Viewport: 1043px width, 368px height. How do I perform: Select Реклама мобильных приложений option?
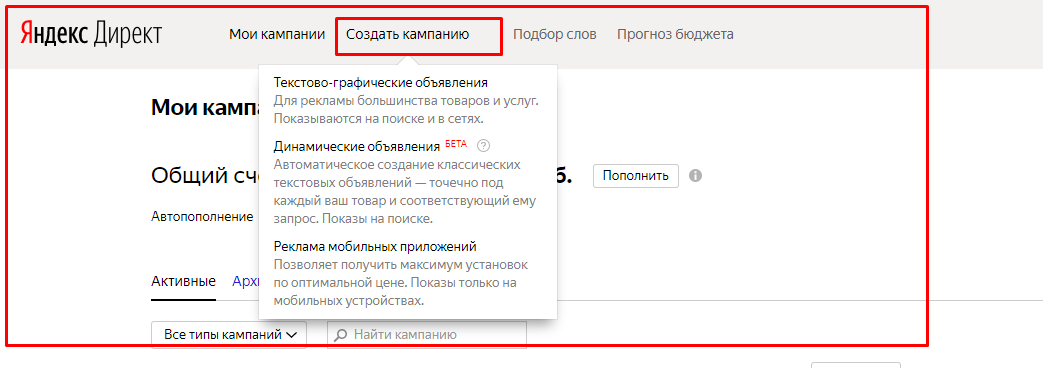pos(375,247)
